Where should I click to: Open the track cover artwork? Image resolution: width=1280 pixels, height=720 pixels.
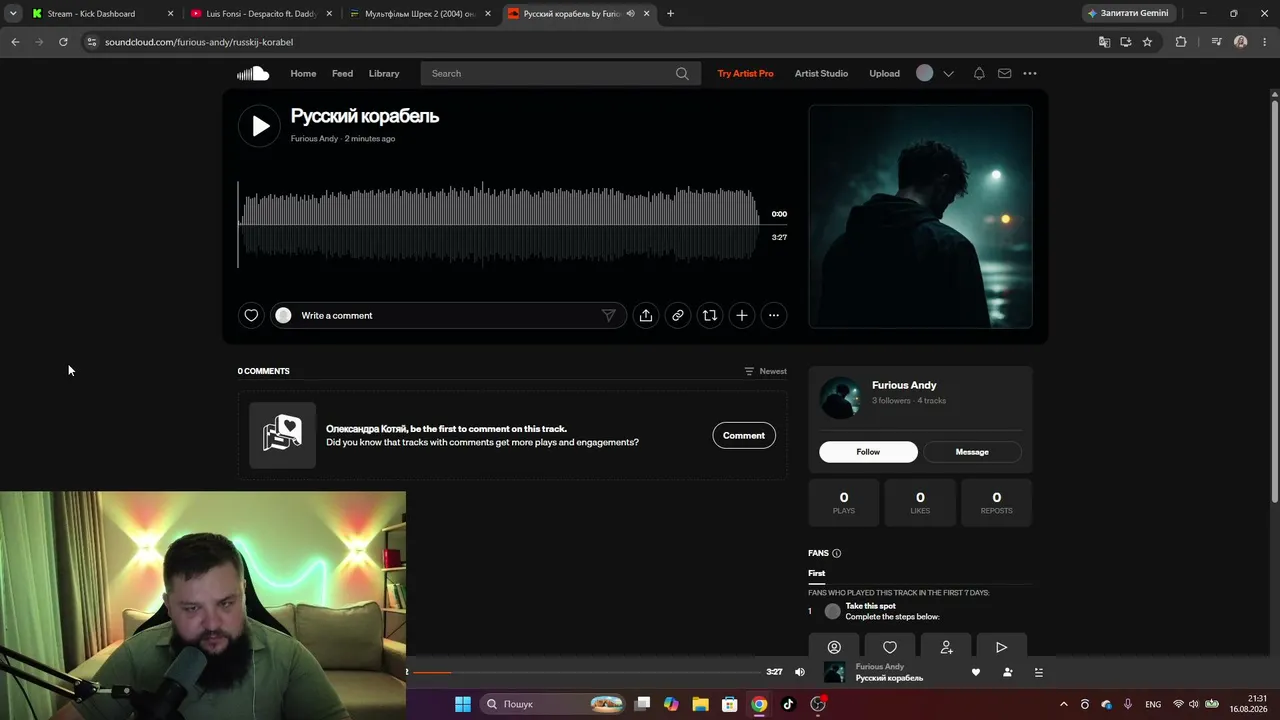tap(920, 216)
